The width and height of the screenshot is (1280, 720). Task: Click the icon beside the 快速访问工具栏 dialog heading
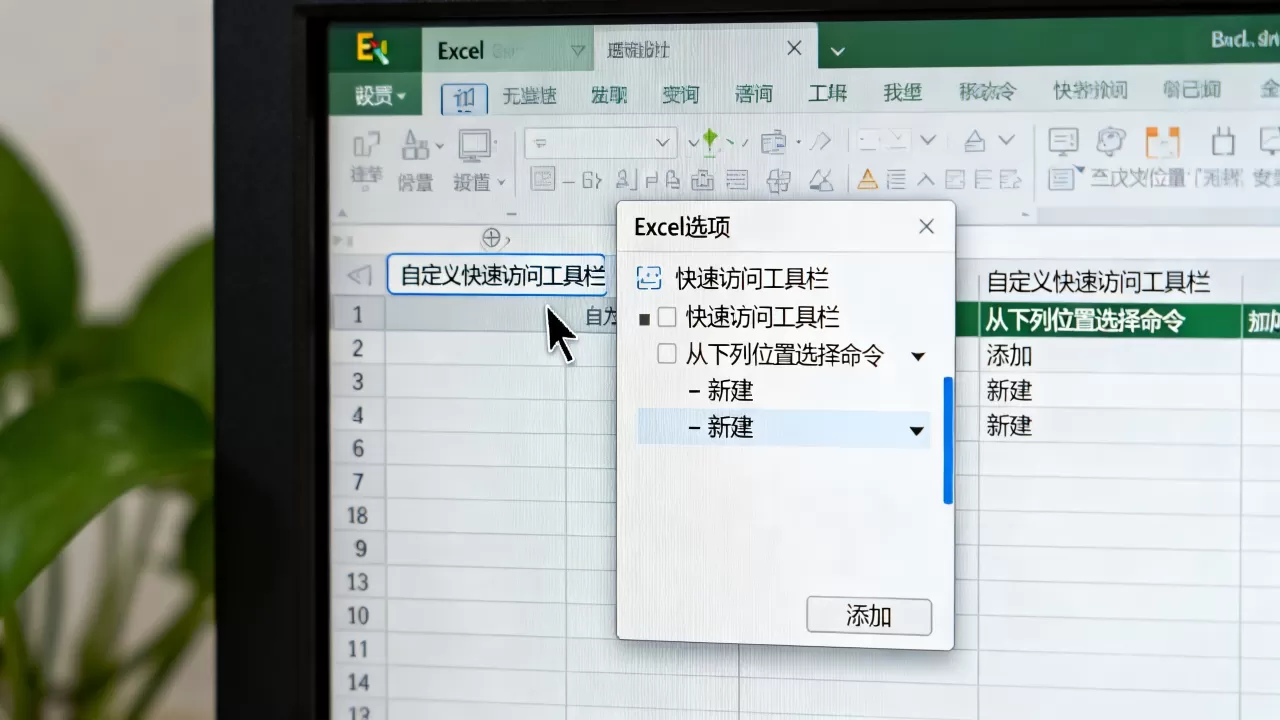click(649, 278)
